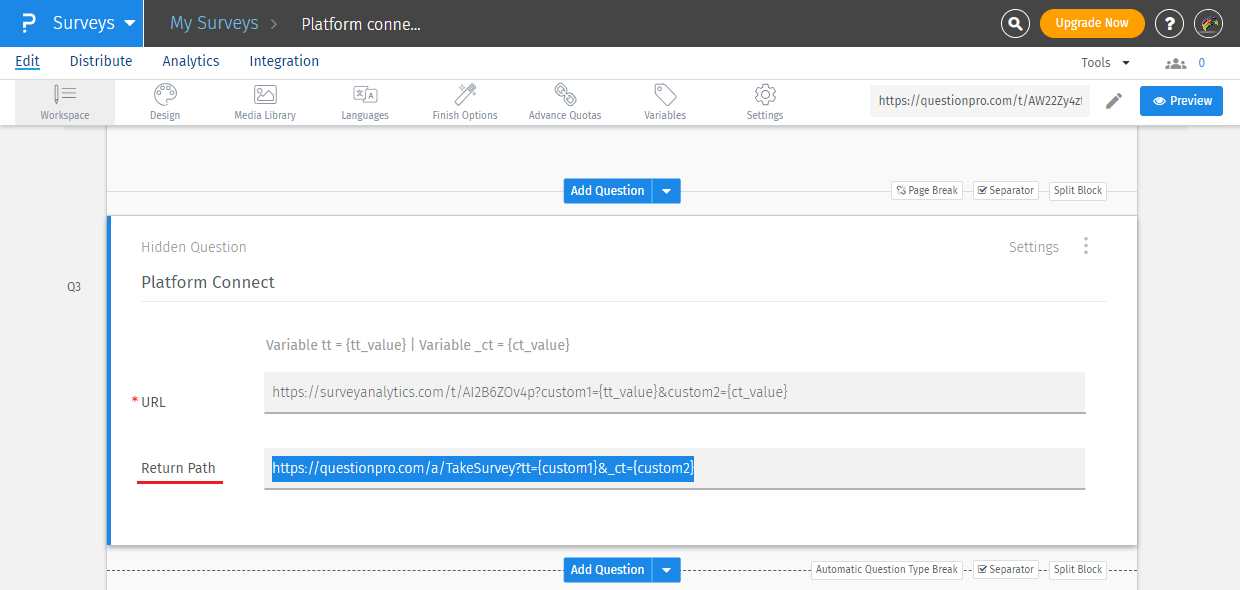Open Advance Quotas
Image resolution: width=1240 pixels, height=590 pixels.
point(565,101)
